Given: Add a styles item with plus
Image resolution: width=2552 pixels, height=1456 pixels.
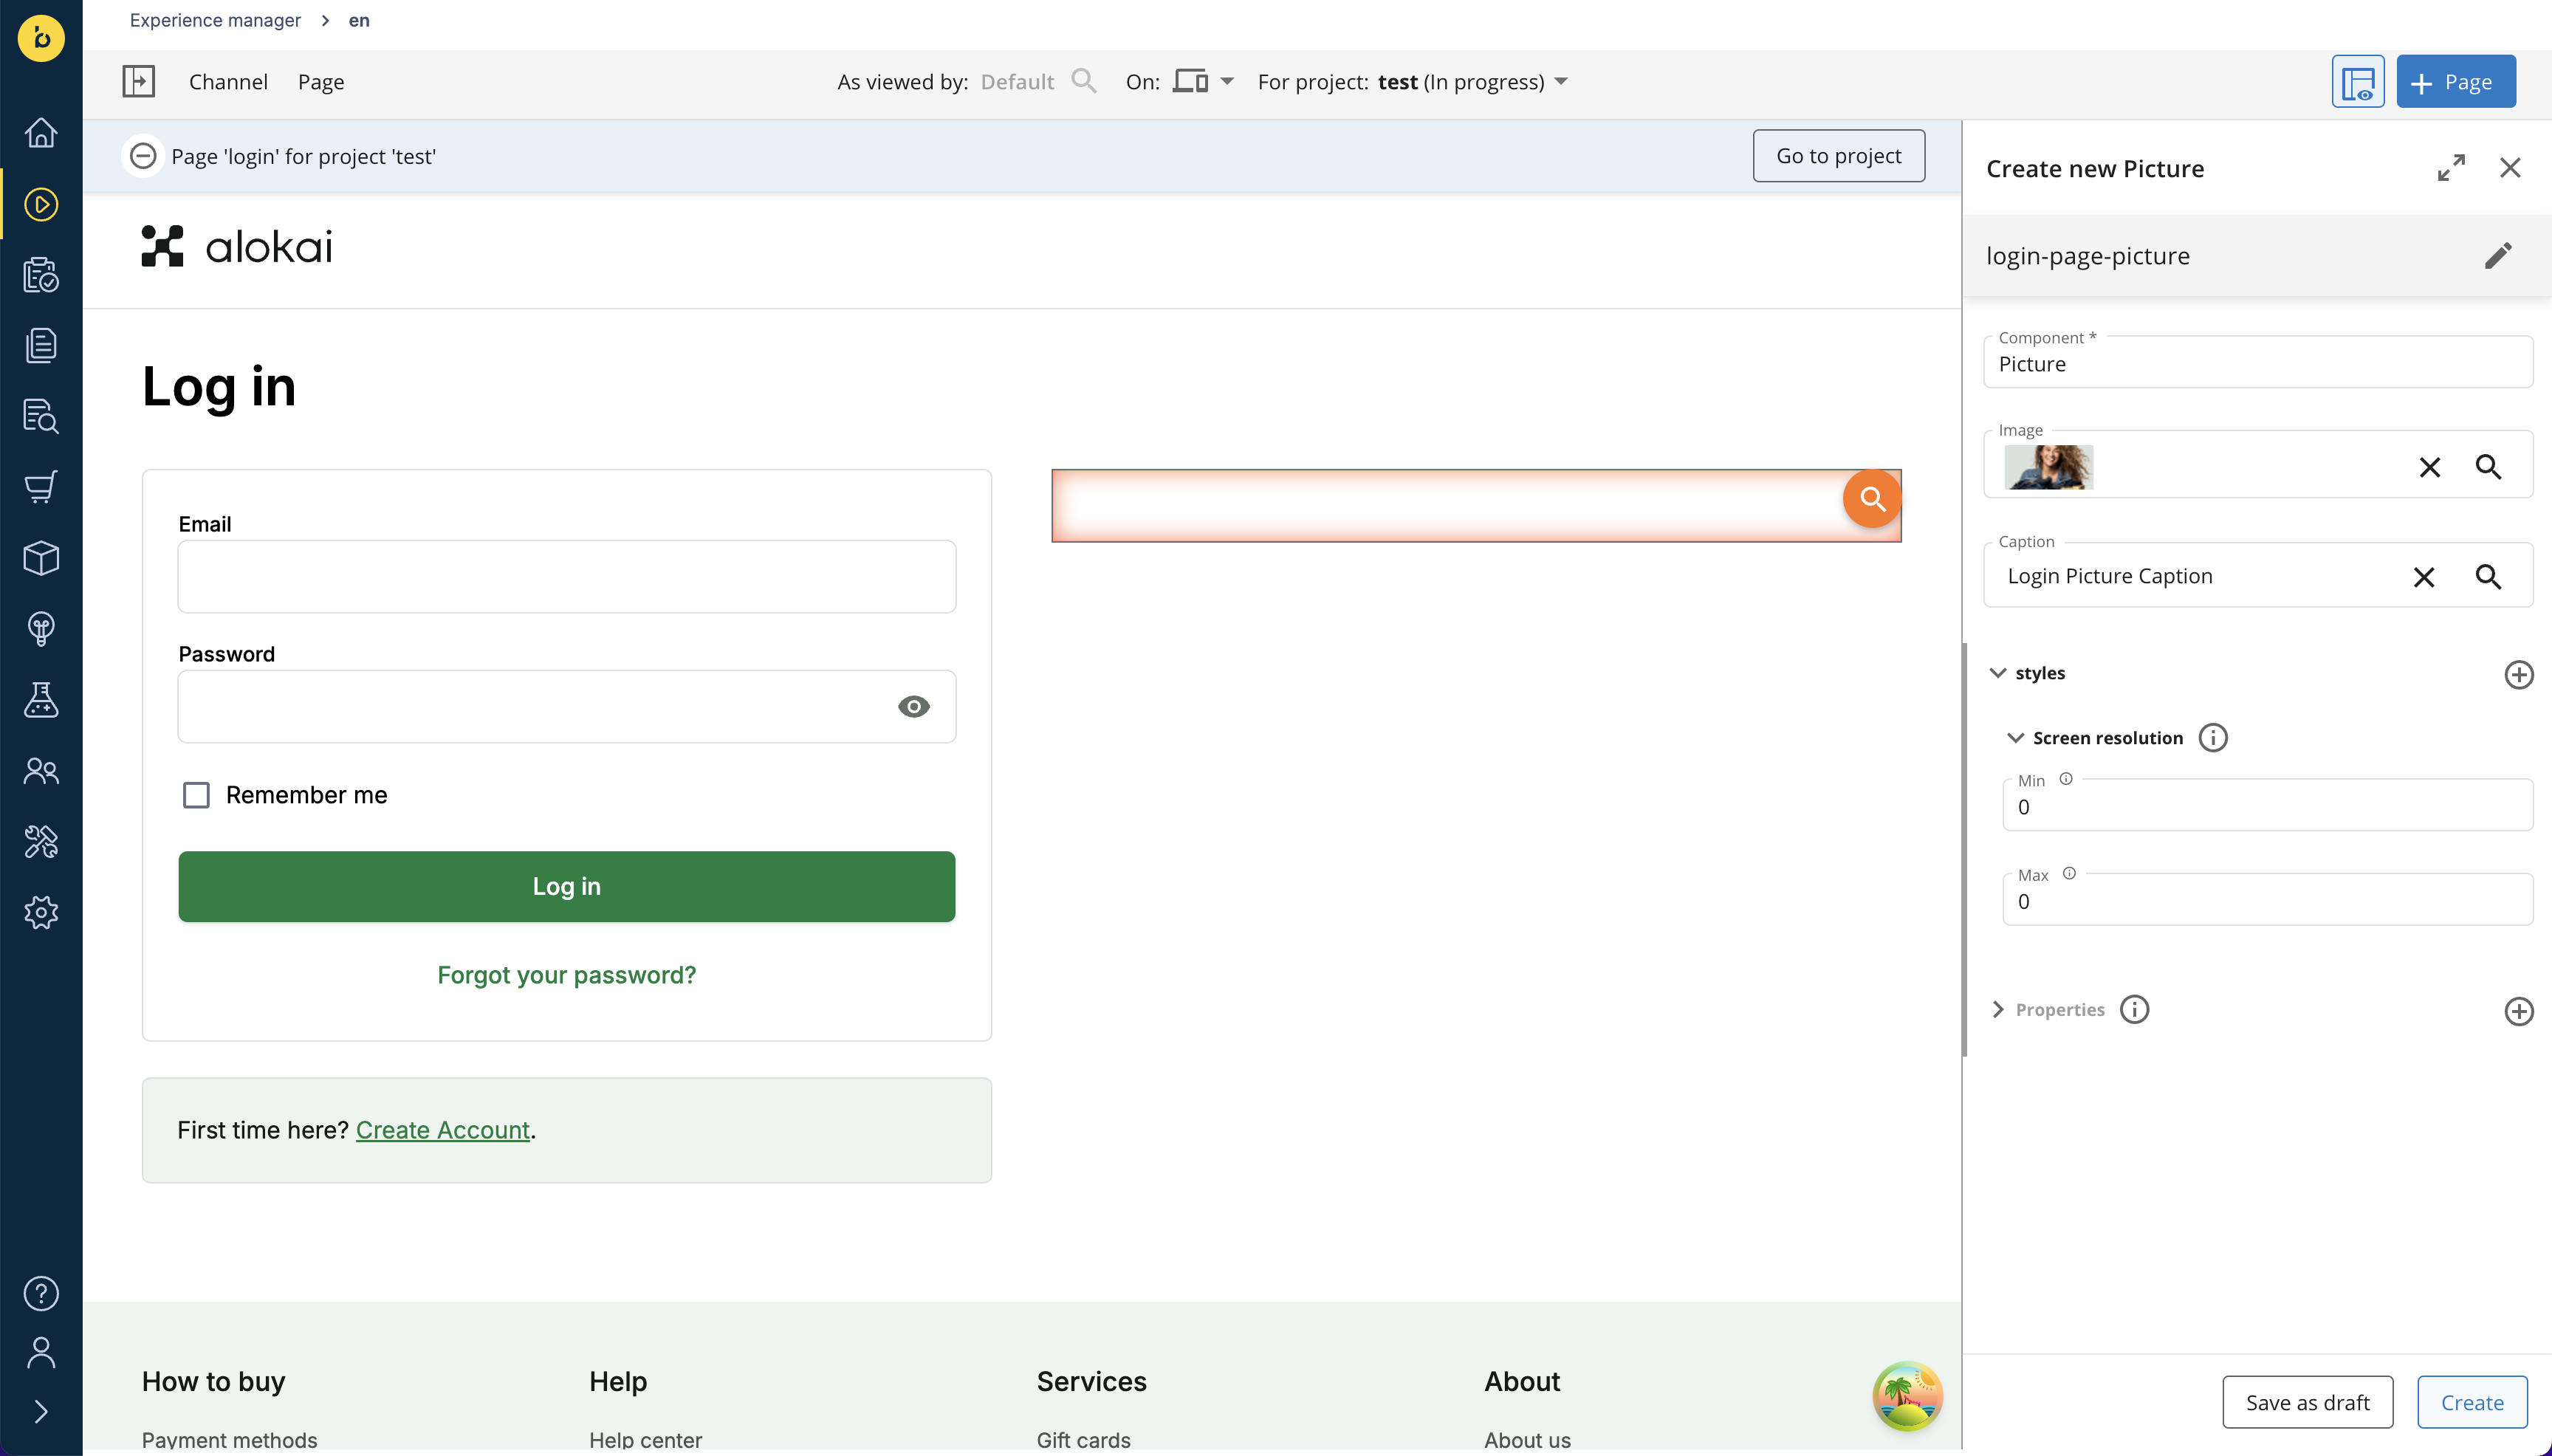Looking at the screenshot, I should click(2519, 675).
